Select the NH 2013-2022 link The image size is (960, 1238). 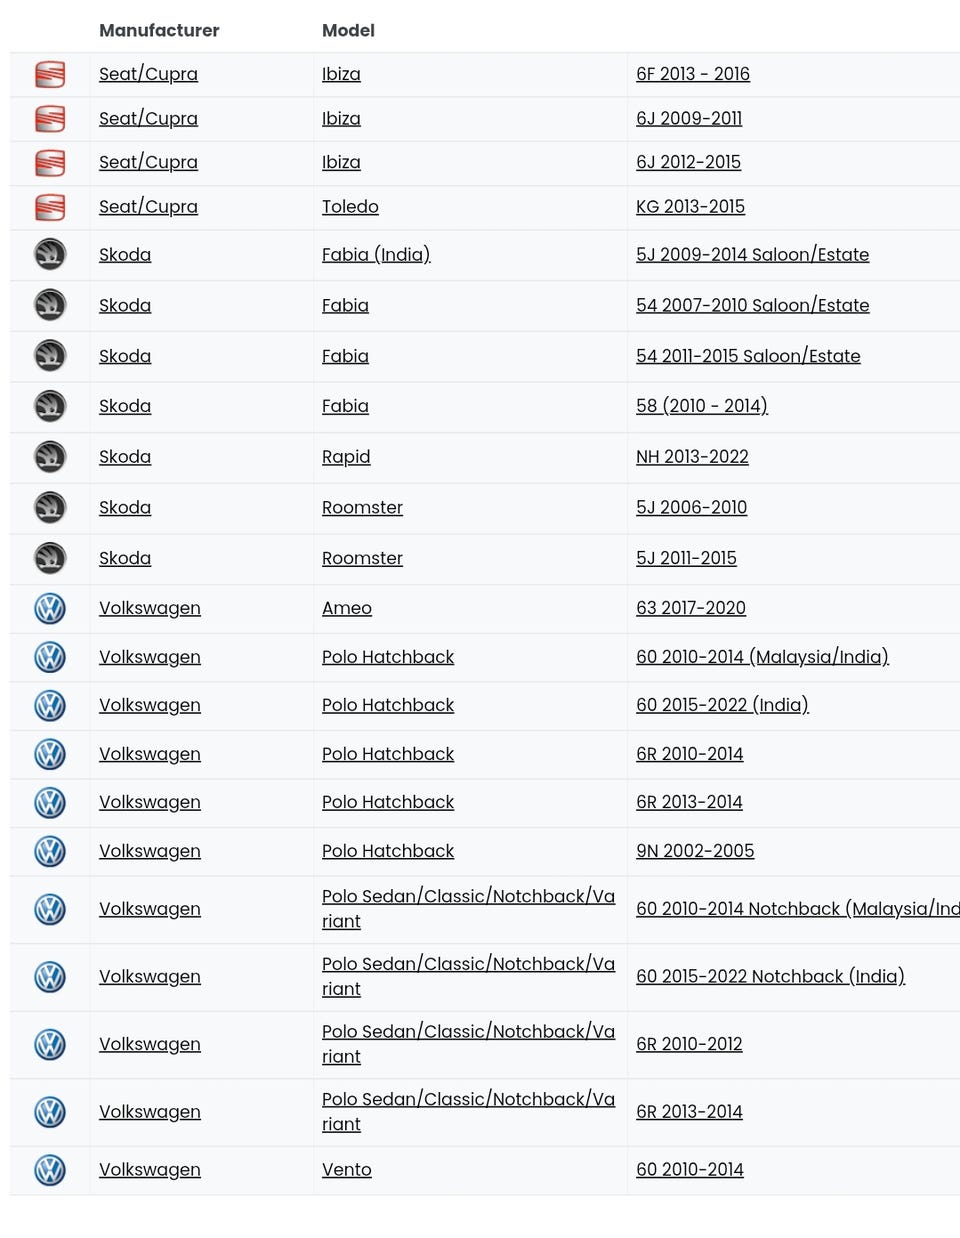pyautogui.click(x=692, y=457)
